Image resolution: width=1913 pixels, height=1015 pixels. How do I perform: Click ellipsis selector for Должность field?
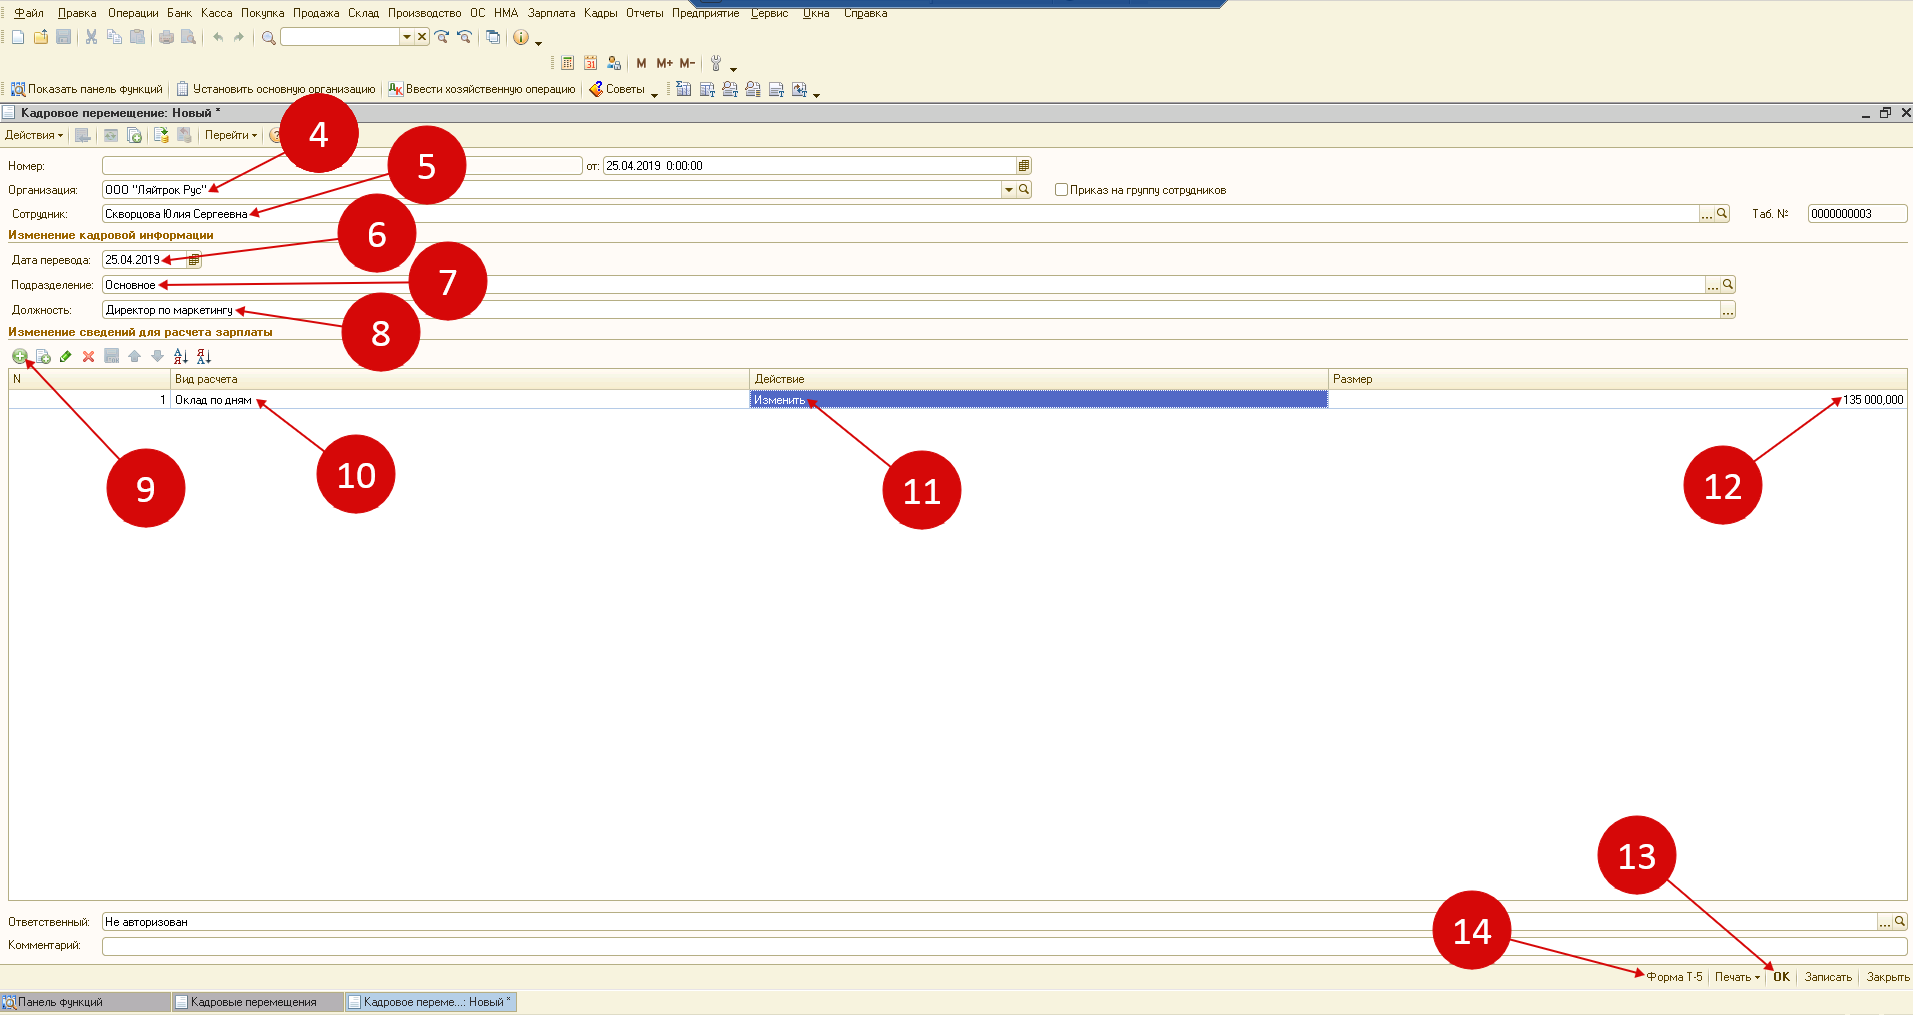(1728, 310)
